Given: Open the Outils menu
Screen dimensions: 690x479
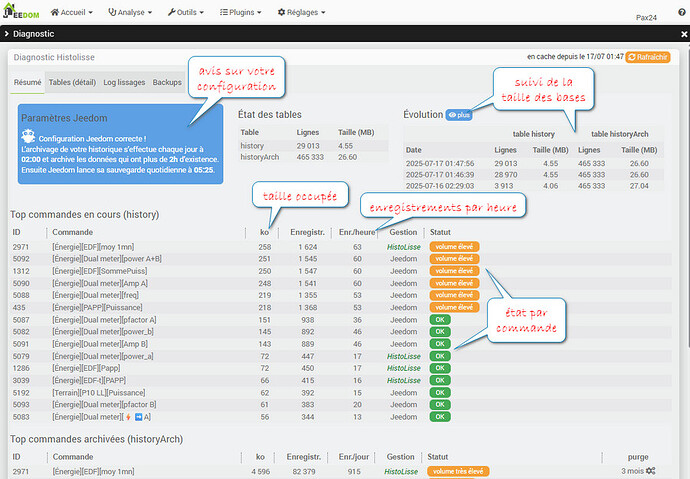Looking at the screenshot, I should [186, 12].
